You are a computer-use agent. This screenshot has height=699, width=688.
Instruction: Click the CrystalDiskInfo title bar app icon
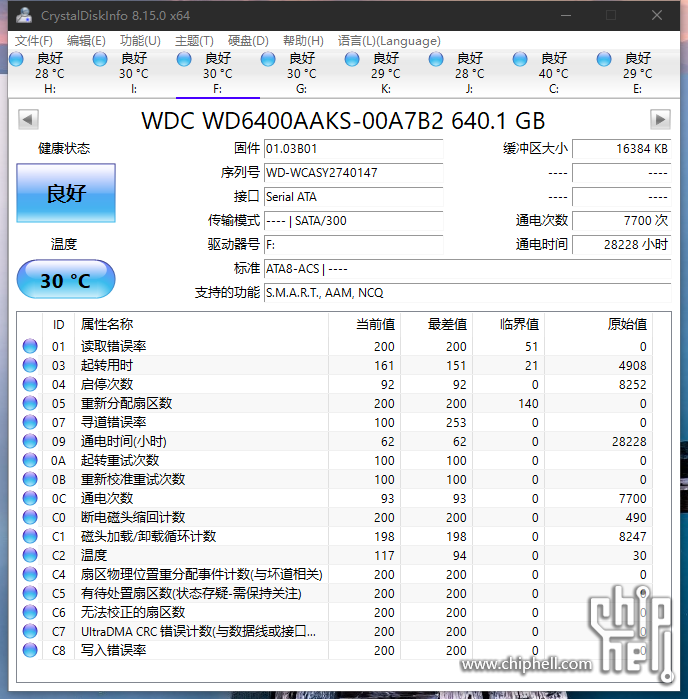point(24,16)
